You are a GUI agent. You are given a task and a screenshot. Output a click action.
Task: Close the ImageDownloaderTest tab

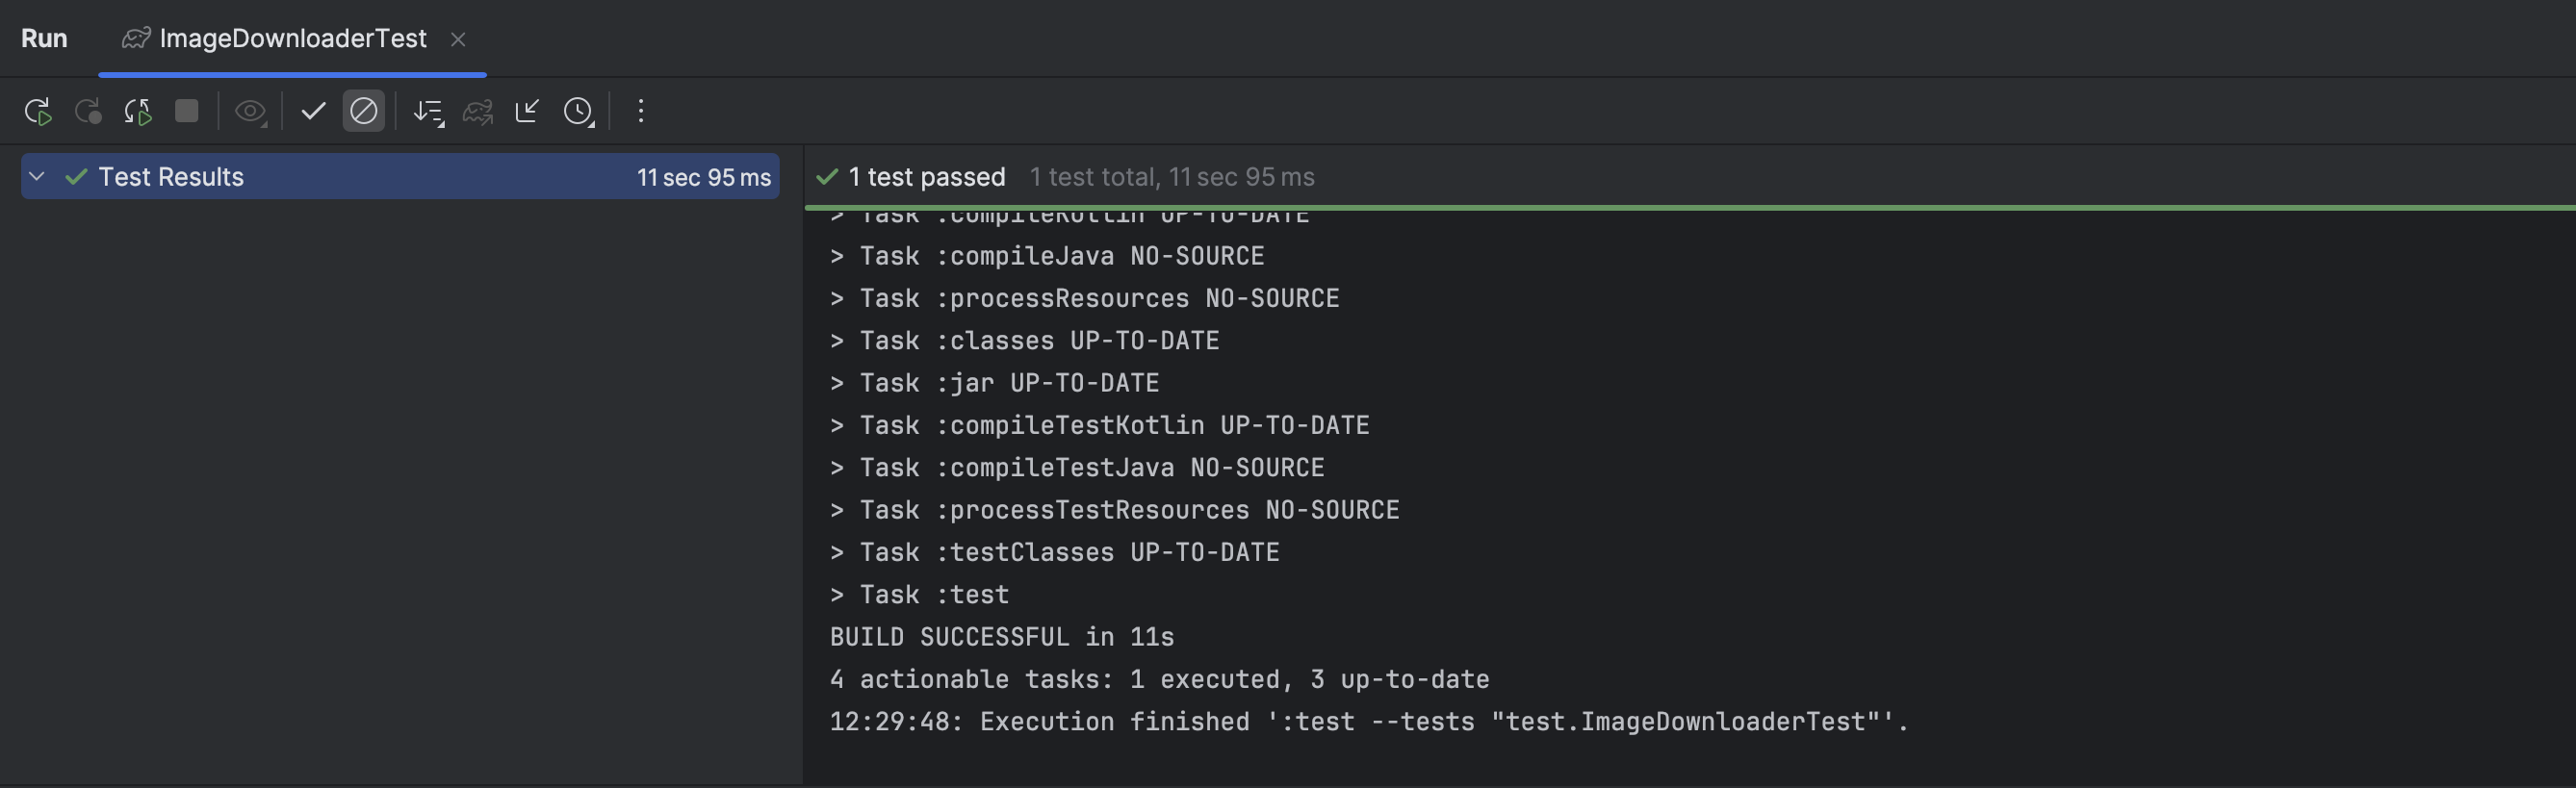pyautogui.click(x=458, y=39)
